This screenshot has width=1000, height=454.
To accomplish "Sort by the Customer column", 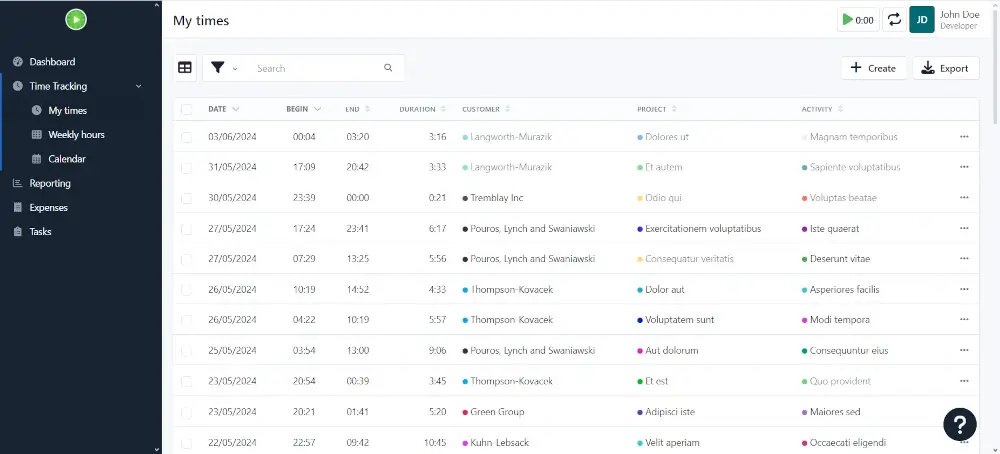I will (x=487, y=109).
